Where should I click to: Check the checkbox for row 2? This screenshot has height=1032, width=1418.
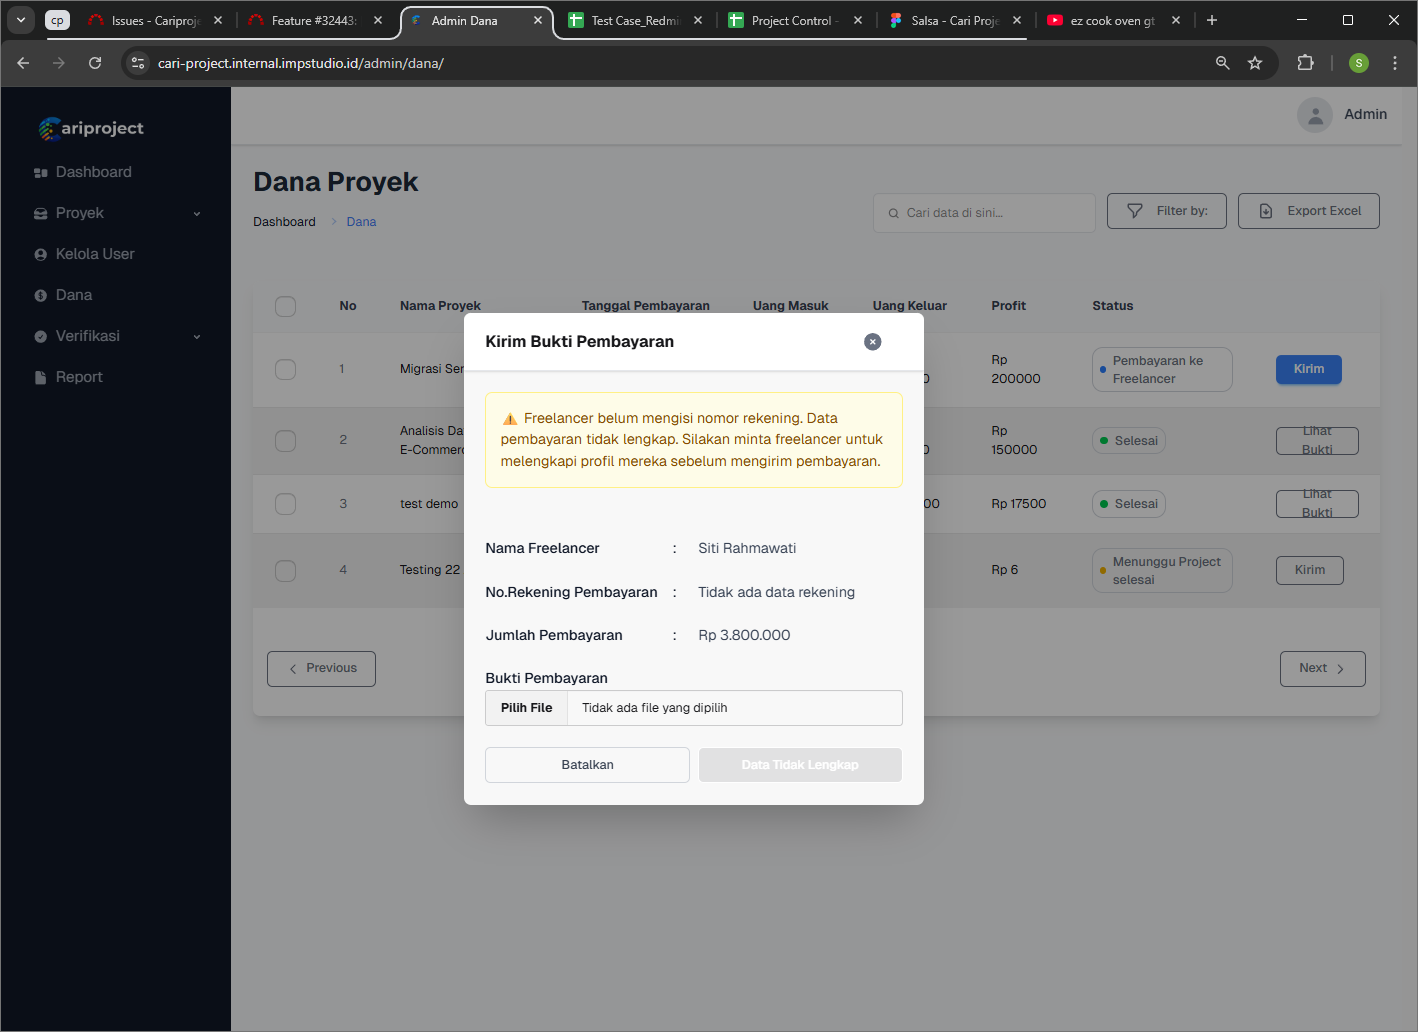click(x=286, y=441)
